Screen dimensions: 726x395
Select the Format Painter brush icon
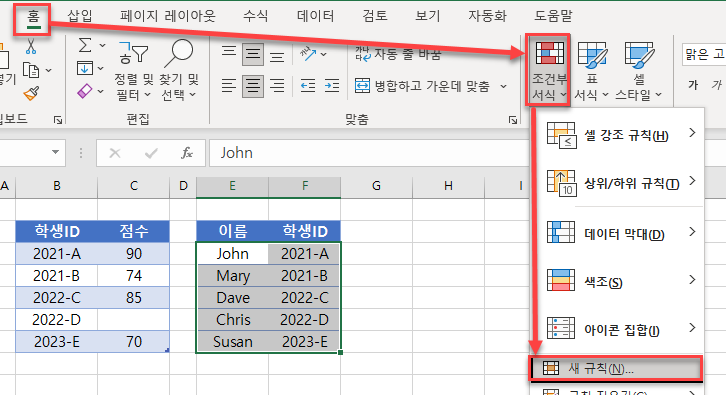click(x=31, y=94)
